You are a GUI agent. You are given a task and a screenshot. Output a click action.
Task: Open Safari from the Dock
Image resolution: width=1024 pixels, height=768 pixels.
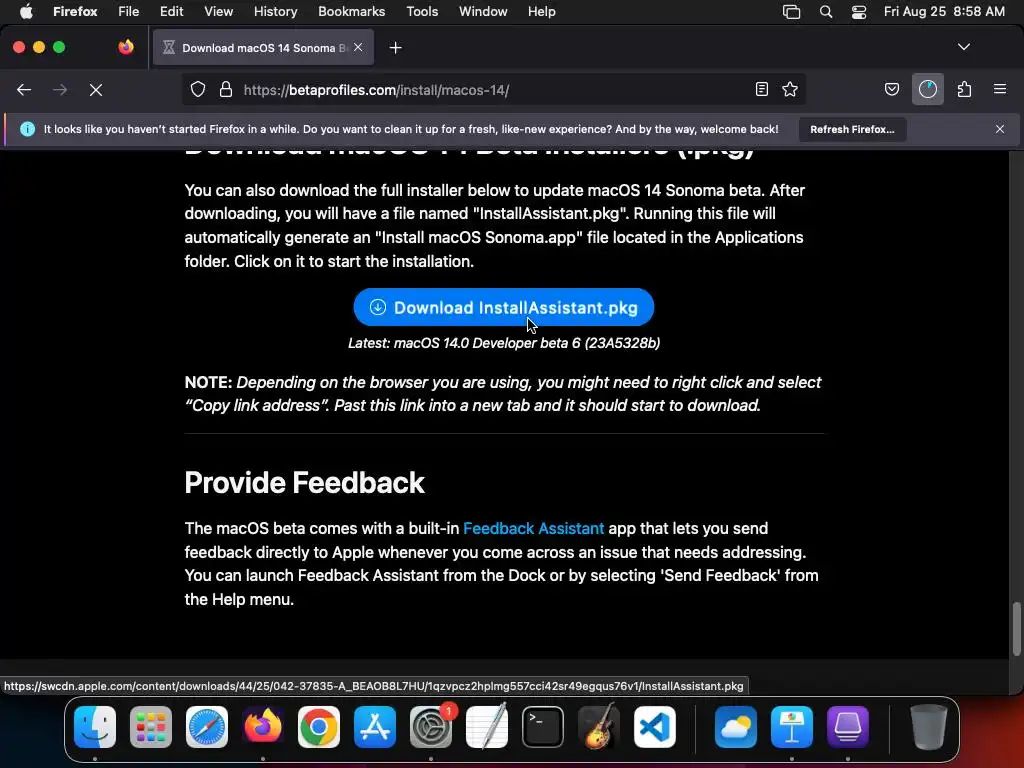point(207,727)
